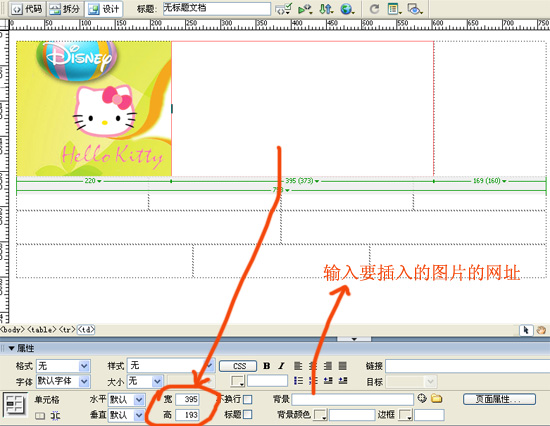Justify text alignment
This screenshot has height=426, width=550.
tap(343, 366)
